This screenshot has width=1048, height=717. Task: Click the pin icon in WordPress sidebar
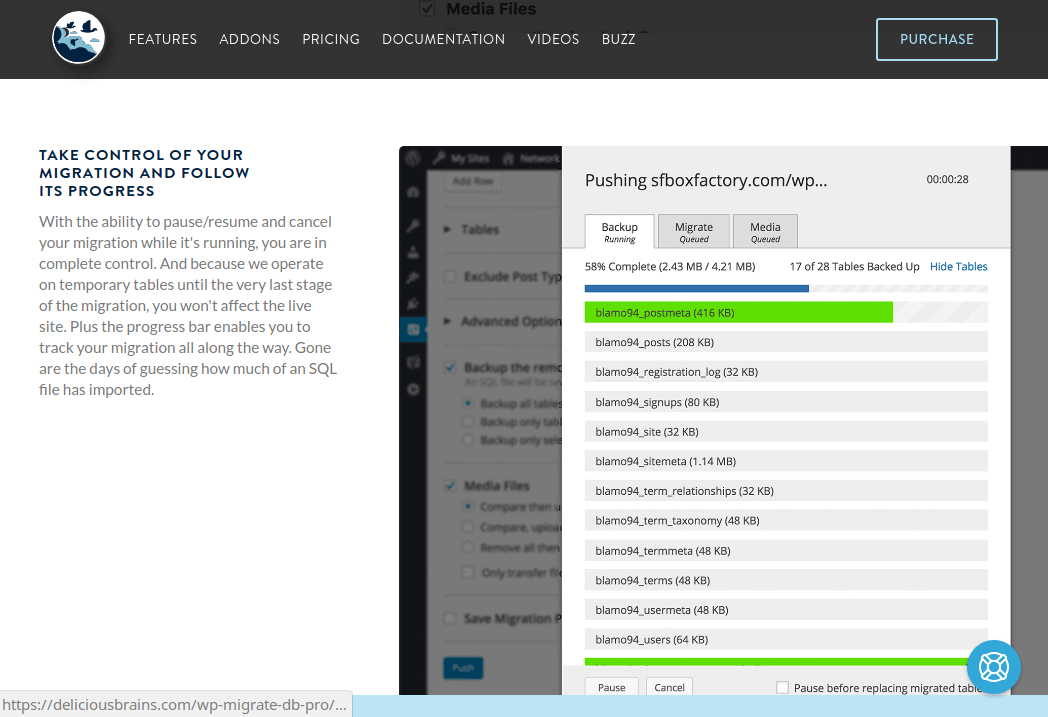pyautogui.click(x=413, y=277)
